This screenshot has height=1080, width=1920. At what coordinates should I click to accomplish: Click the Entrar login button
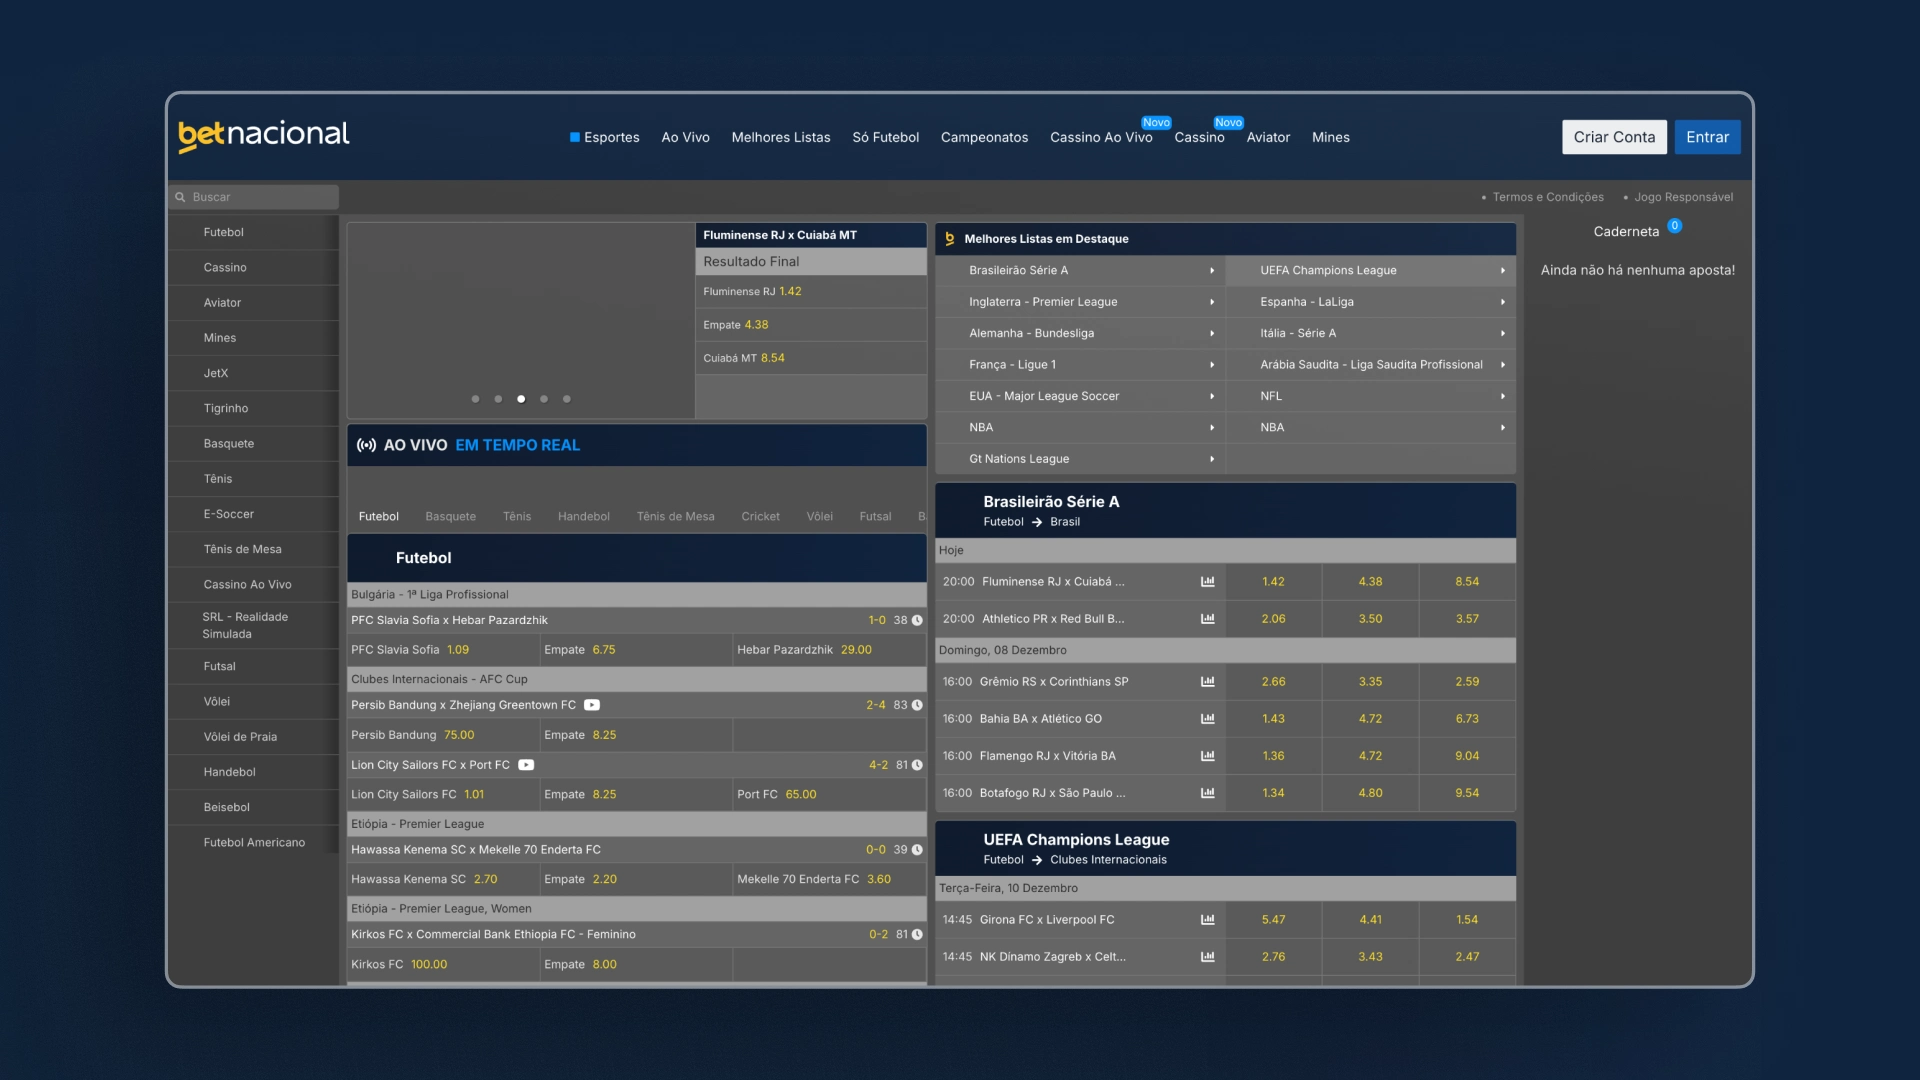point(1707,137)
